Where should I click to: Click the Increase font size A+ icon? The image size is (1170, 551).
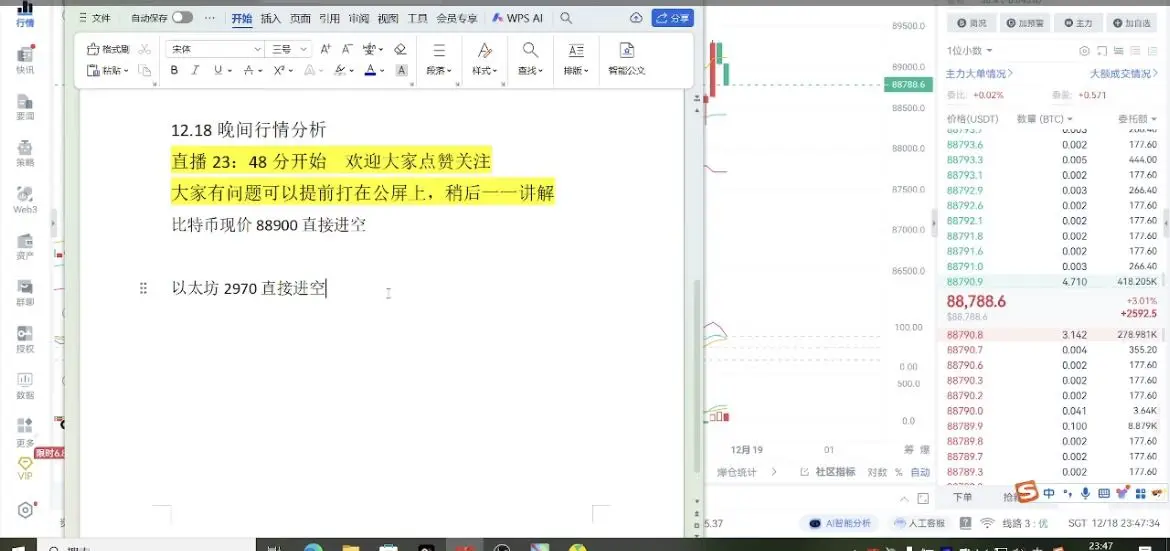[x=325, y=49]
